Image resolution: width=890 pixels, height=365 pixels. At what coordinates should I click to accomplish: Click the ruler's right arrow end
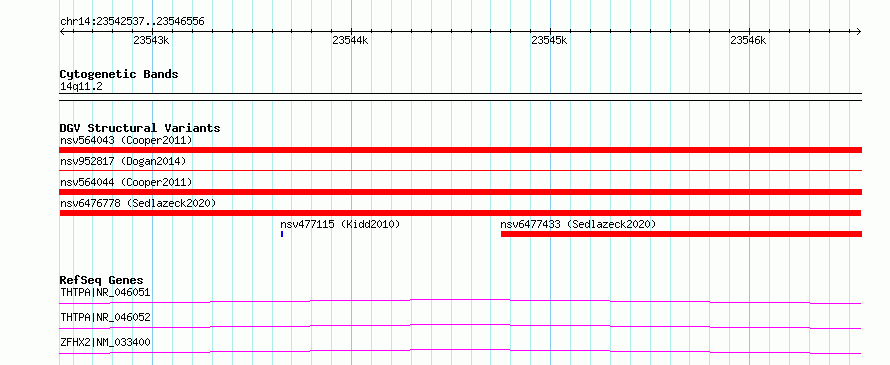coord(859,31)
